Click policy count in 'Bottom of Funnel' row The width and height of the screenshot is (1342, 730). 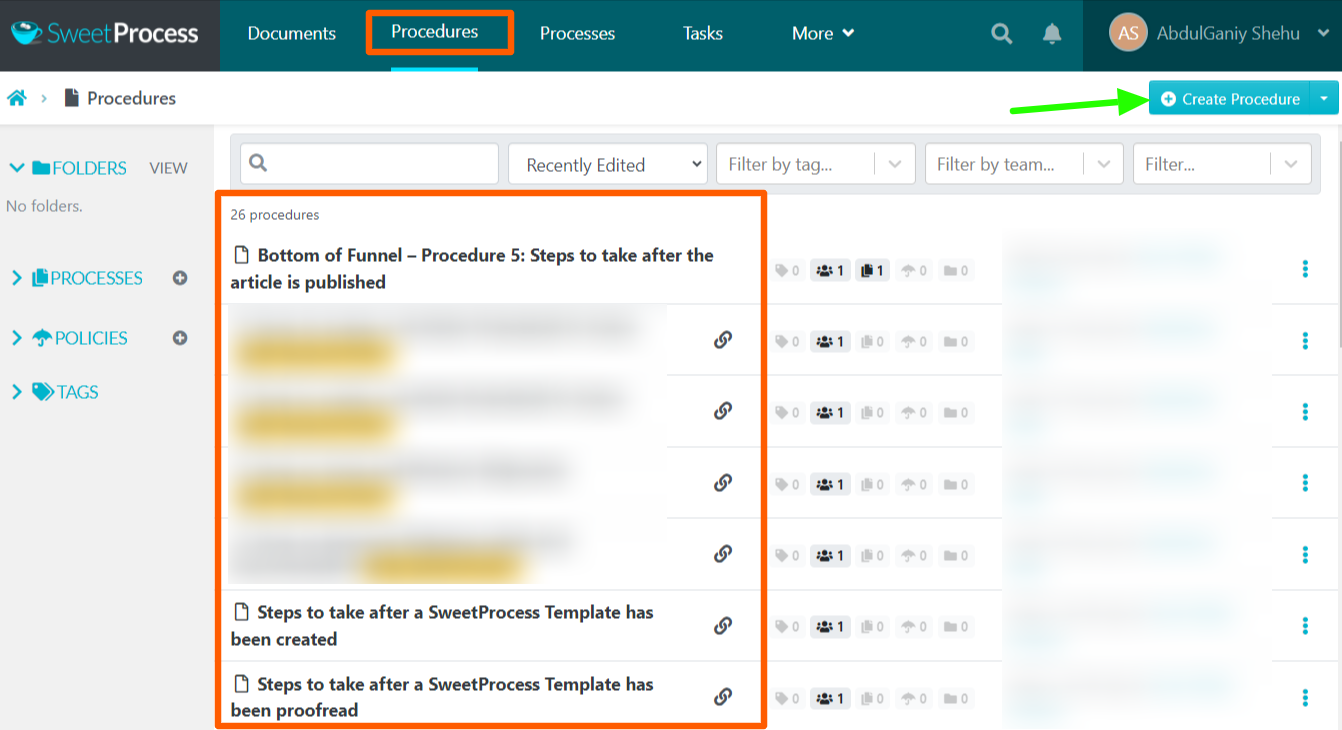915,270
